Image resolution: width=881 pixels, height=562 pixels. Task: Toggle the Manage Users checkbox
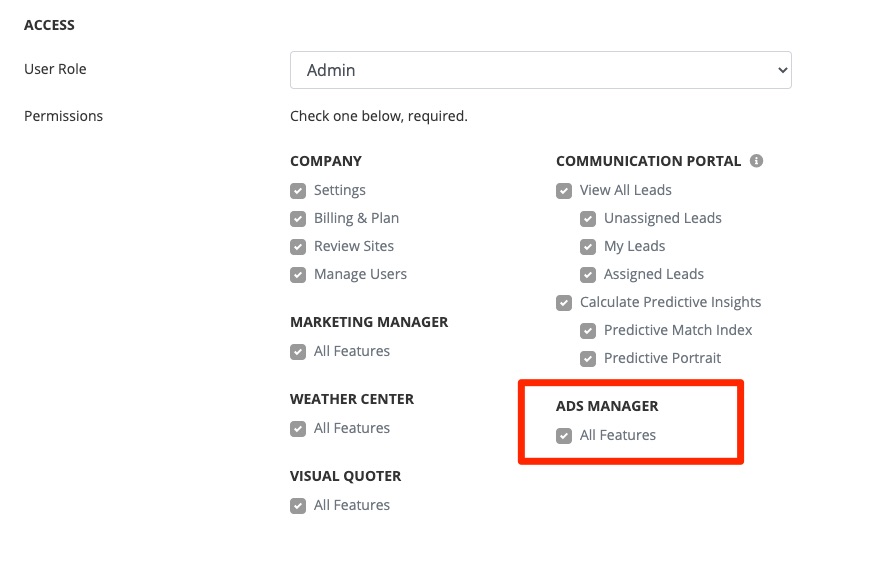[298, 275]
